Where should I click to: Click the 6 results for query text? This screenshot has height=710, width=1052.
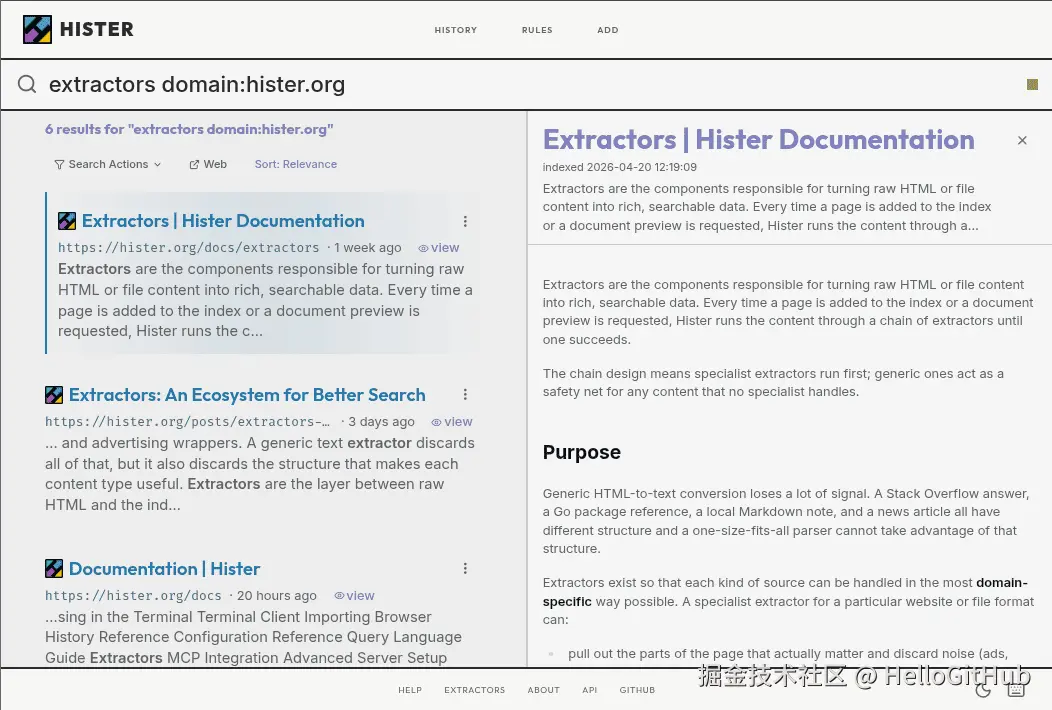(x=189, y=129)
